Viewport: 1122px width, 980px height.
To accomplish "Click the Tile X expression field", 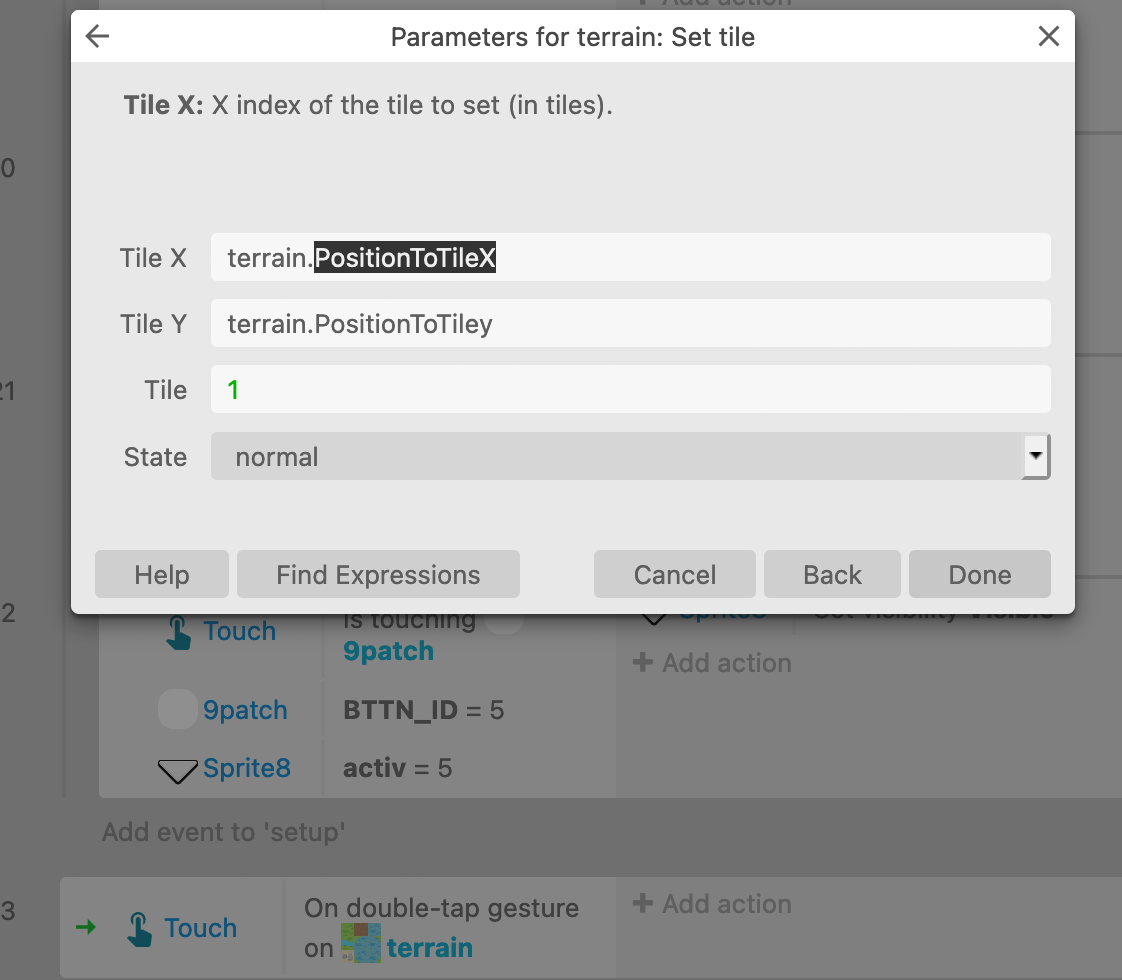I will 630,258.
